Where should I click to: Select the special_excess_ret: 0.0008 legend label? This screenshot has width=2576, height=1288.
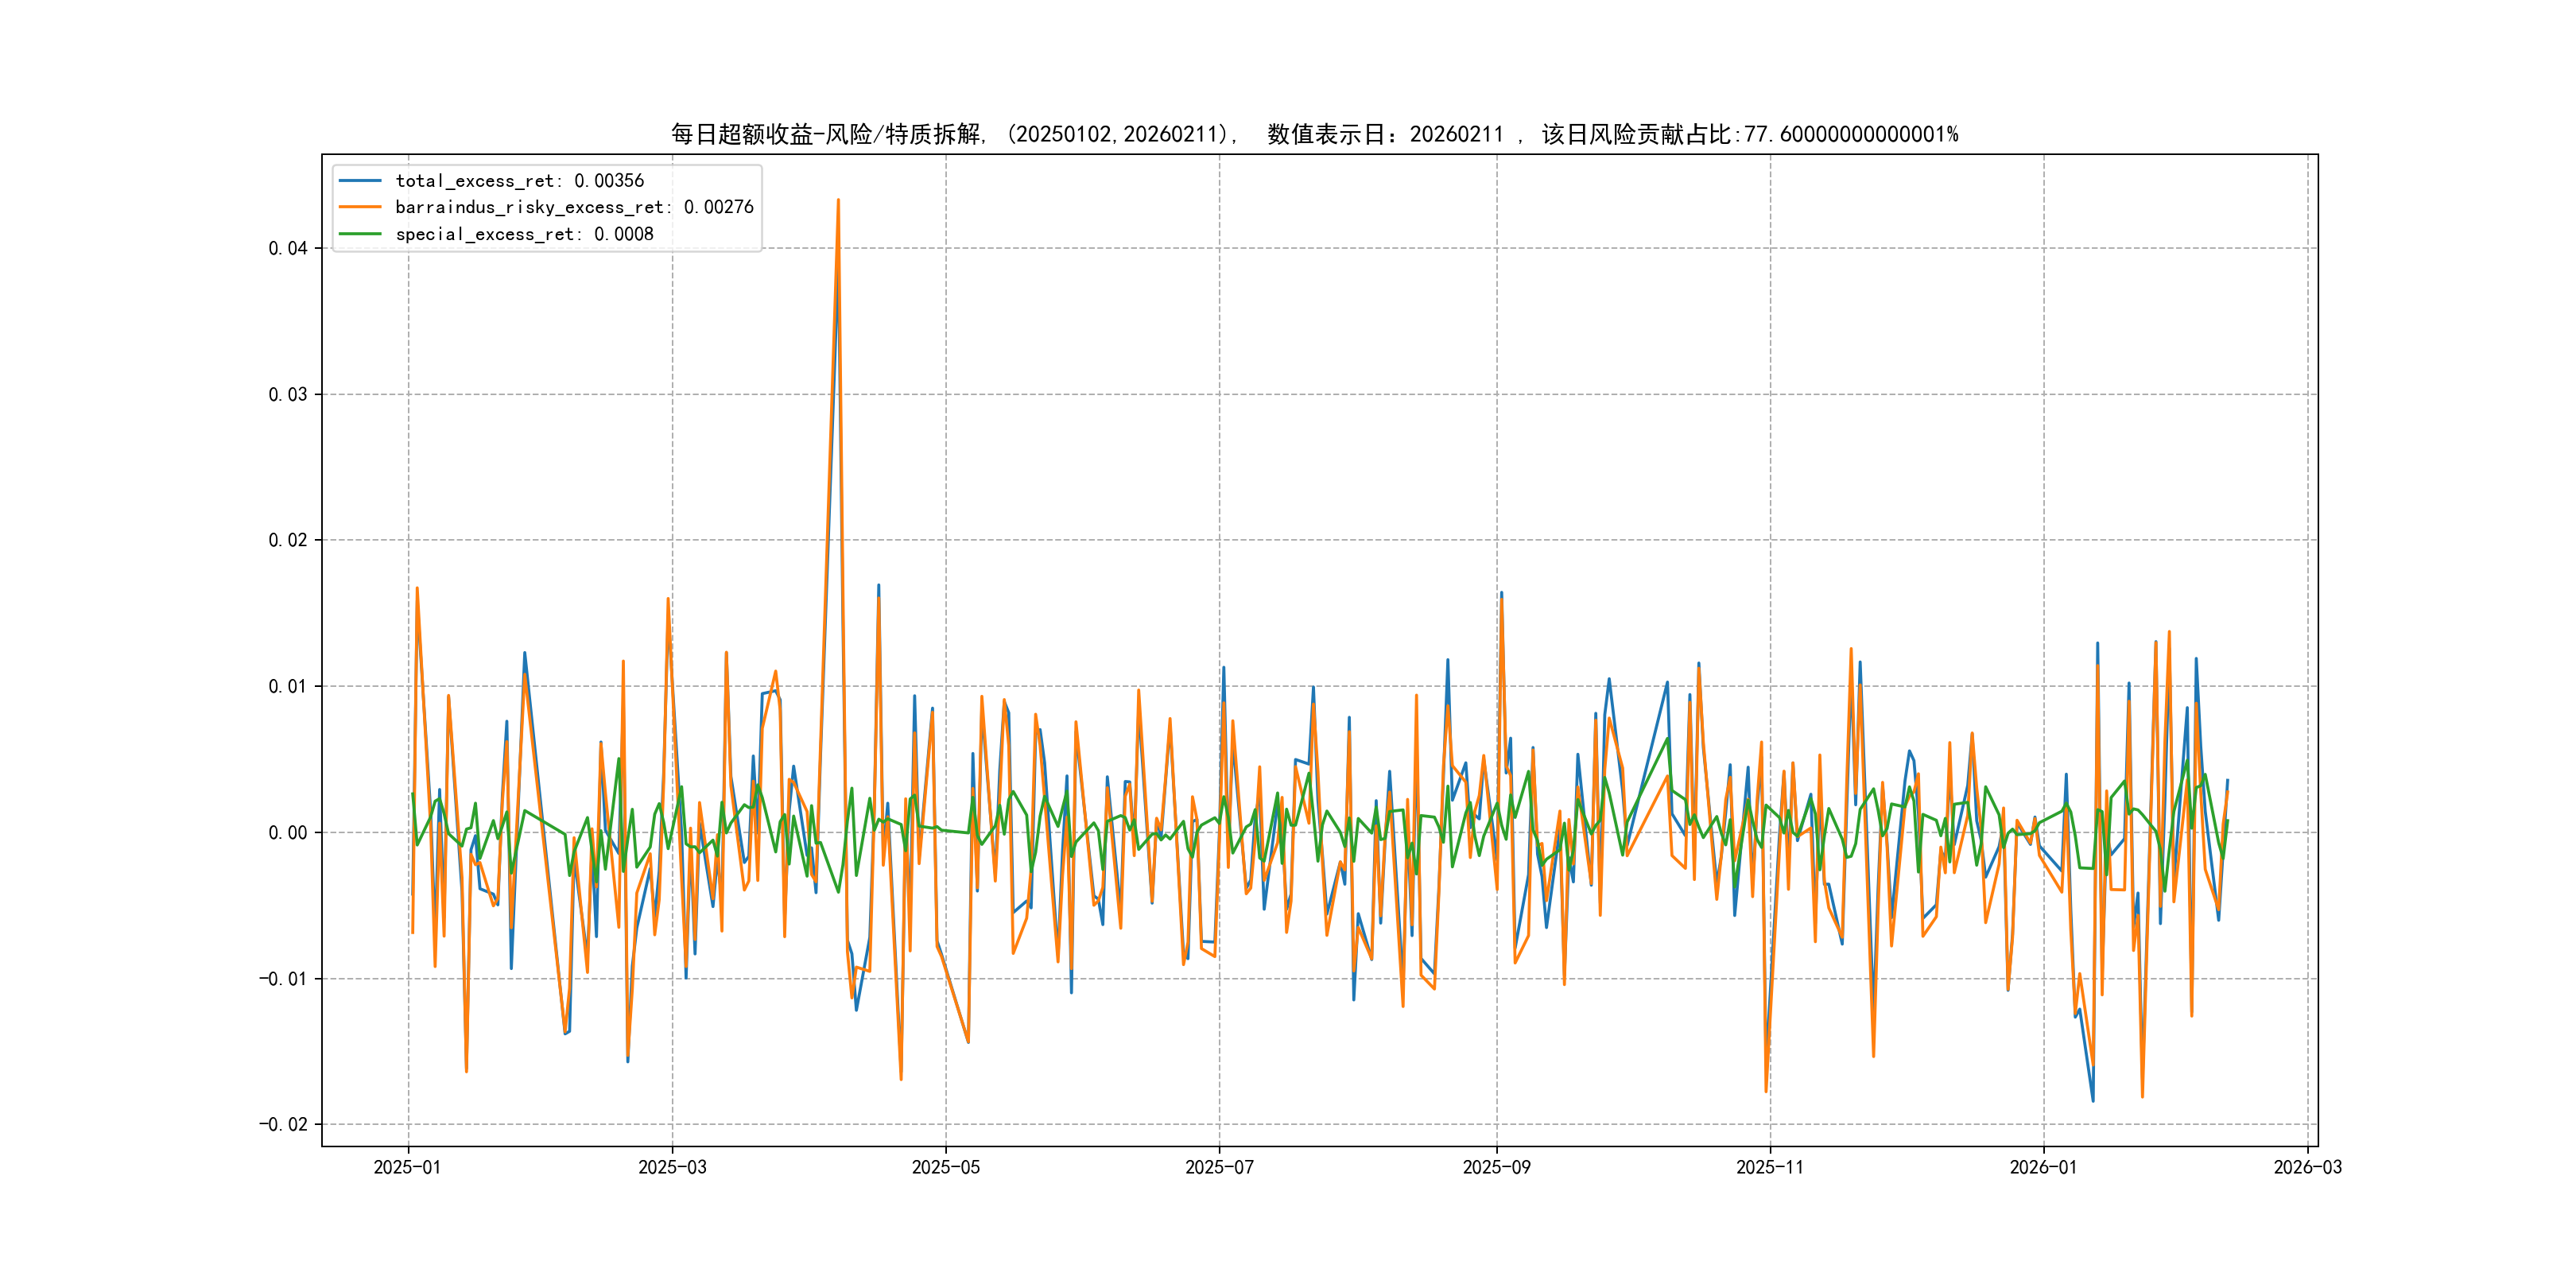[x=524, y=234]
